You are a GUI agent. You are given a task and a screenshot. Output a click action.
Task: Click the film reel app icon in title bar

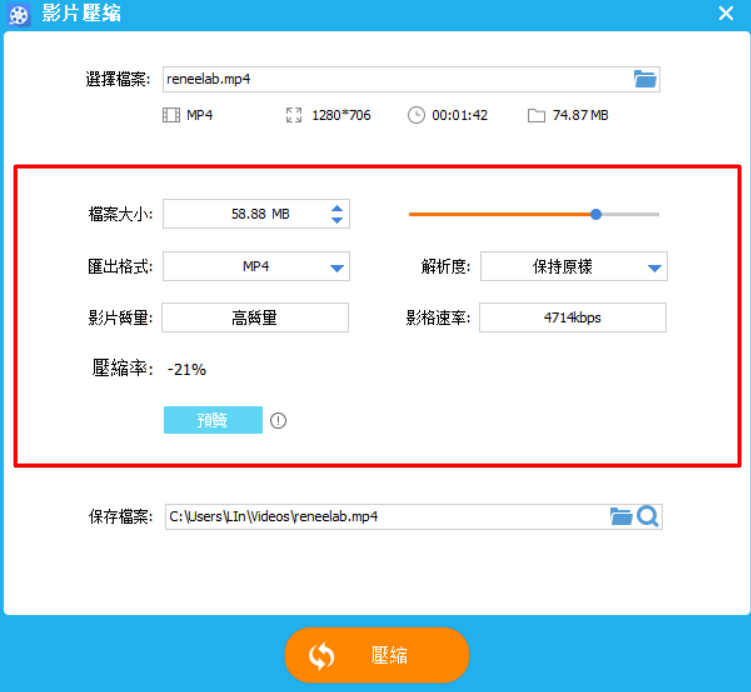point(18,14)
